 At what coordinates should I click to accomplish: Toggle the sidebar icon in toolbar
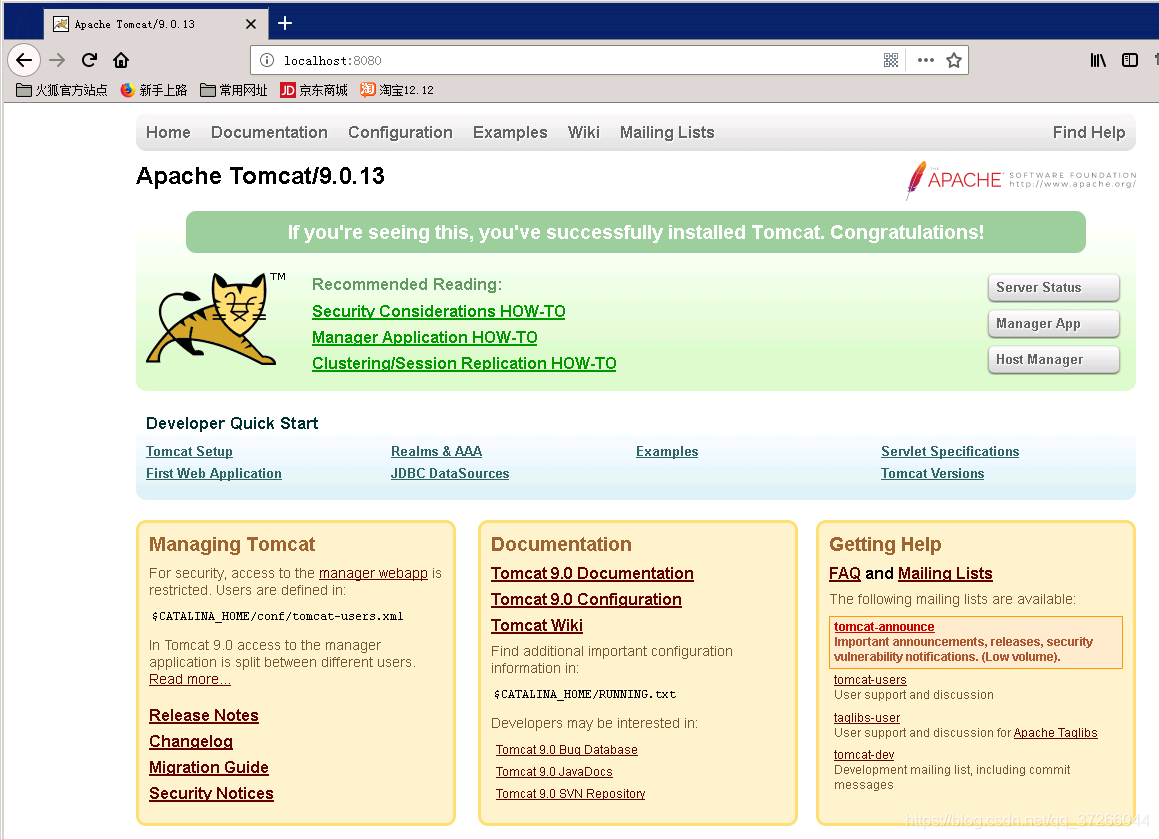point(1129,60)
